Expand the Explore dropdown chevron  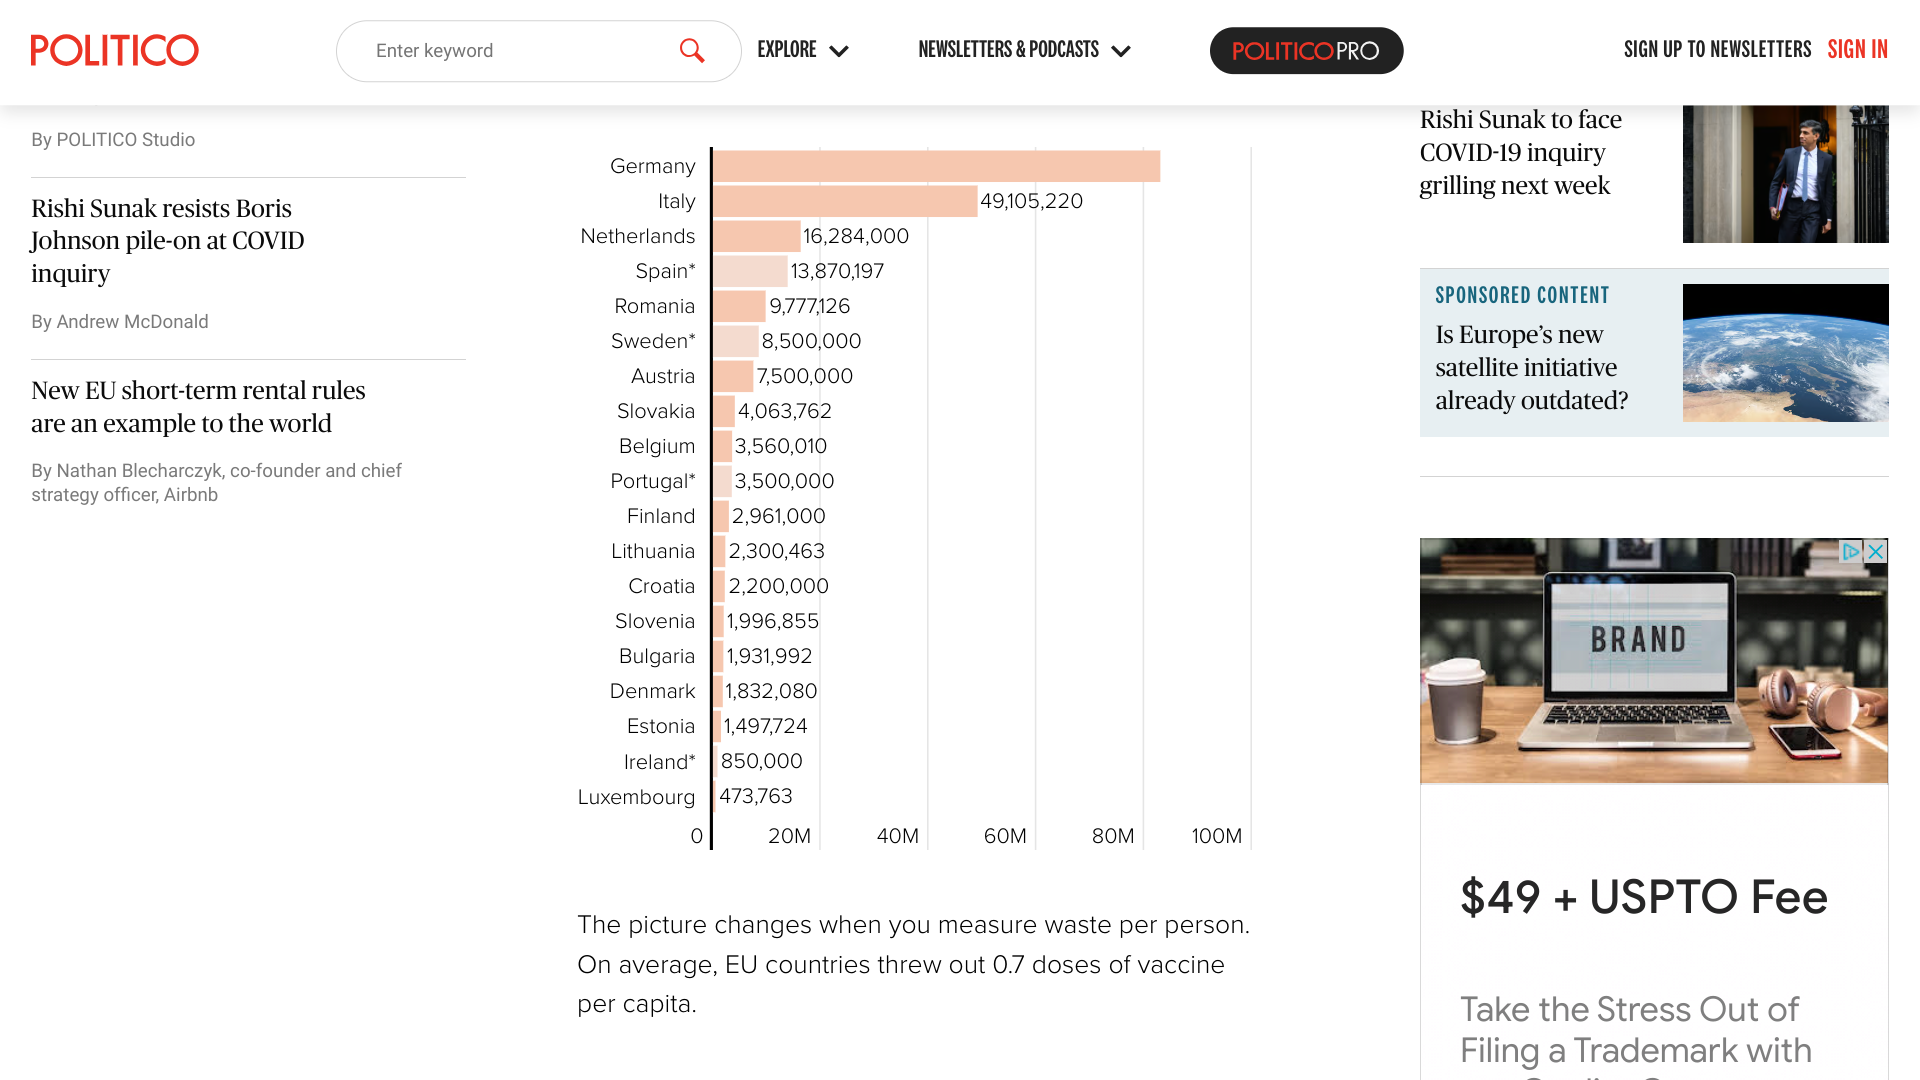839,51
